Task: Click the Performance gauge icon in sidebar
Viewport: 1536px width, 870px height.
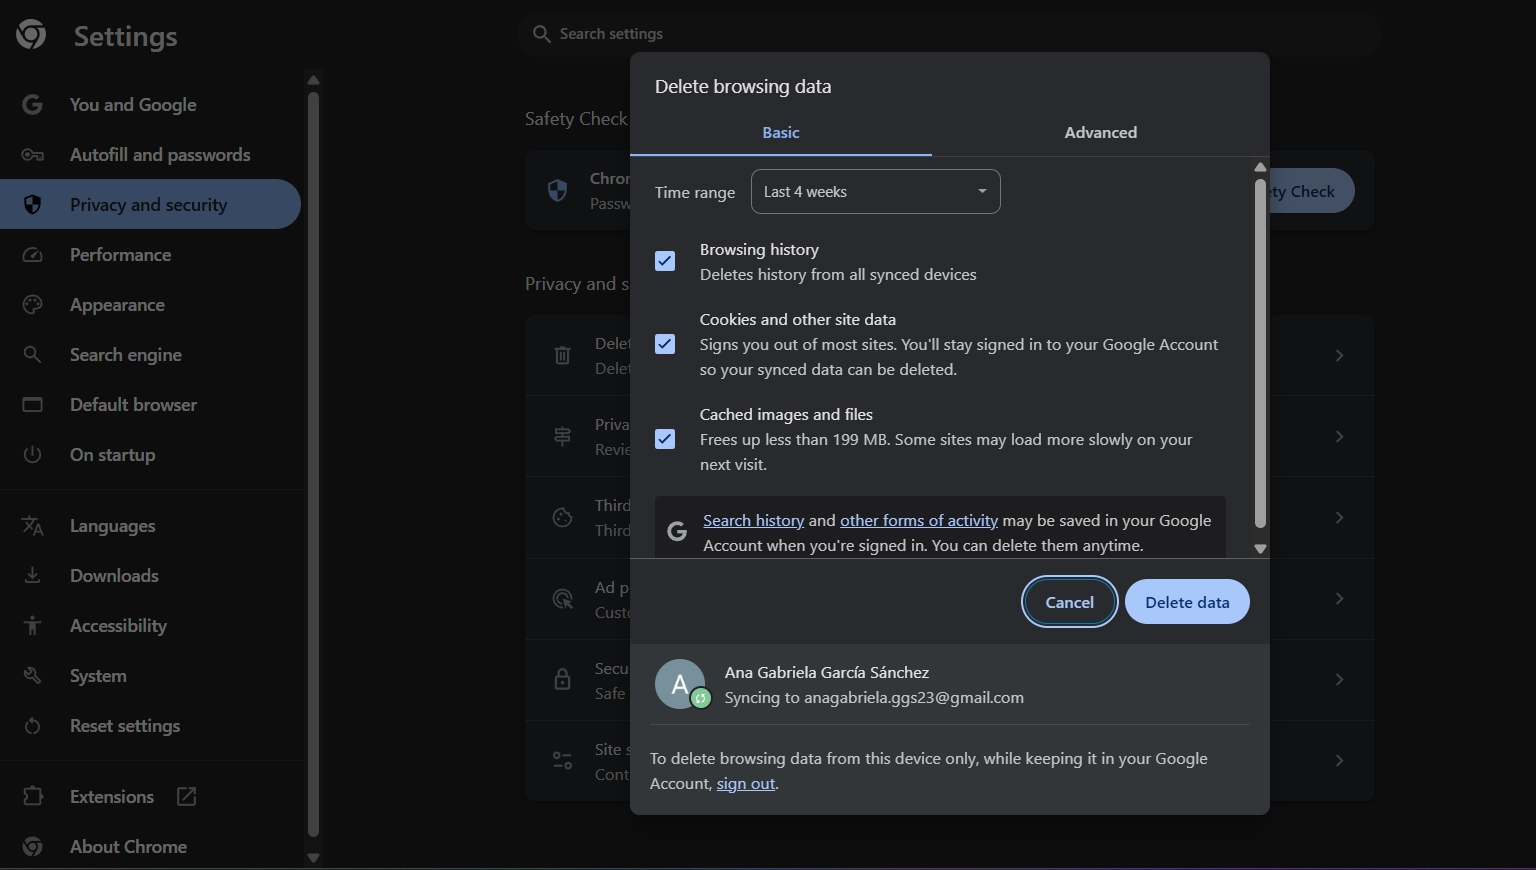Action: pos(32,255)
